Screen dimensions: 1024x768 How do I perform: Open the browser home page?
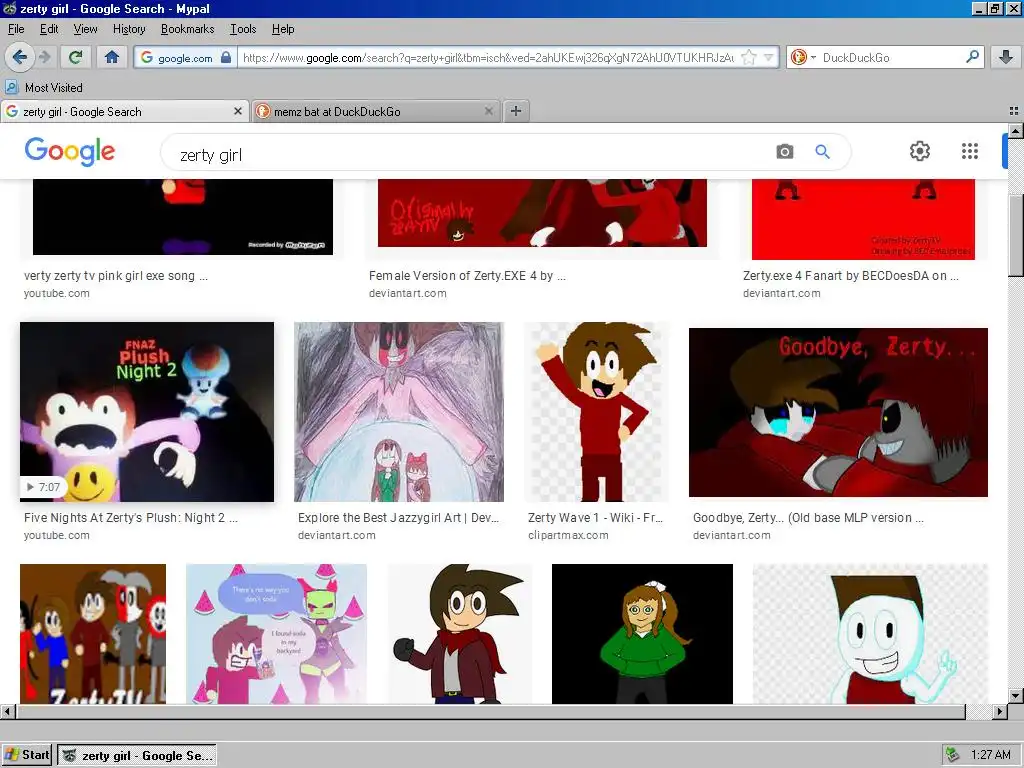(x=112, y=57)
